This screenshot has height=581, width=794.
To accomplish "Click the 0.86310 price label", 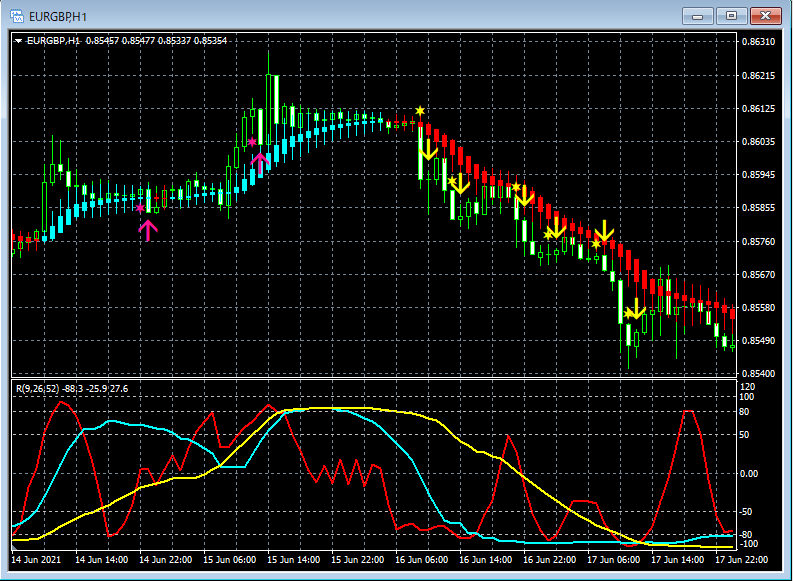I will [x=758, y=42].
